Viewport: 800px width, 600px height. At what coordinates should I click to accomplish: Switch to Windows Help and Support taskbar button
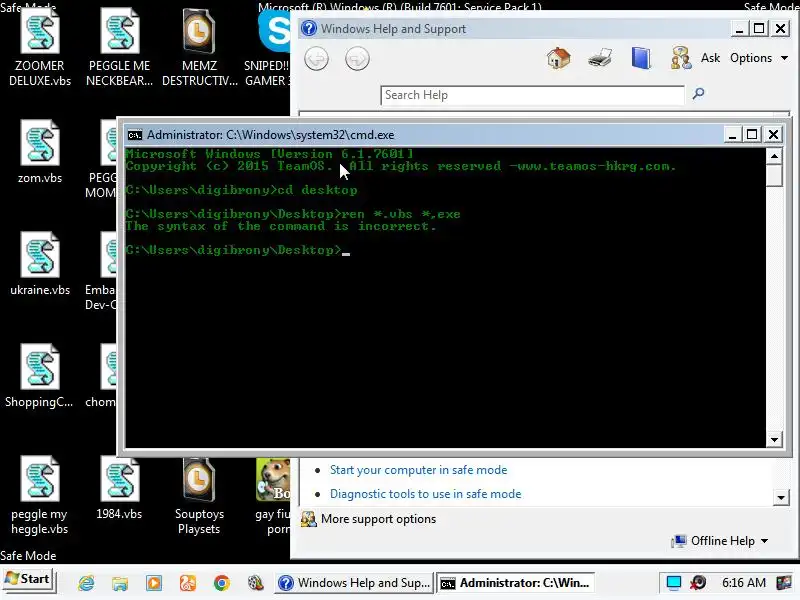coord(354,583)
